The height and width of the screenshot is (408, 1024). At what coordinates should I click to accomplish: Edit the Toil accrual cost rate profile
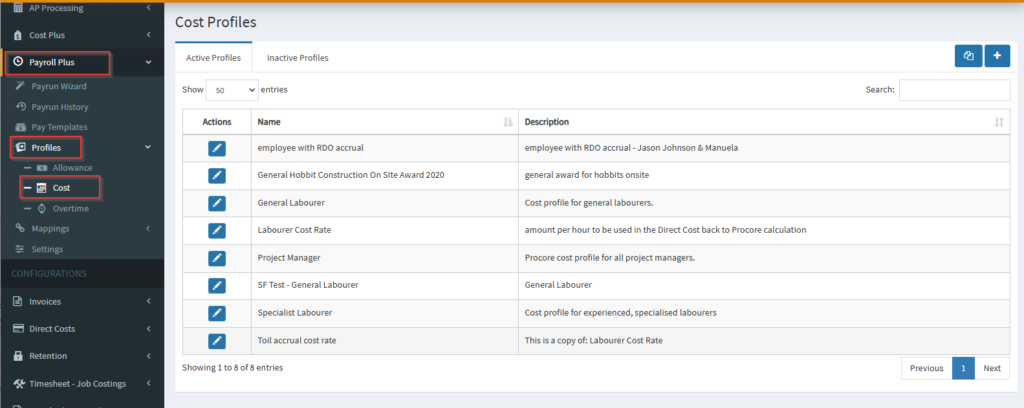[x=217, y=340]
